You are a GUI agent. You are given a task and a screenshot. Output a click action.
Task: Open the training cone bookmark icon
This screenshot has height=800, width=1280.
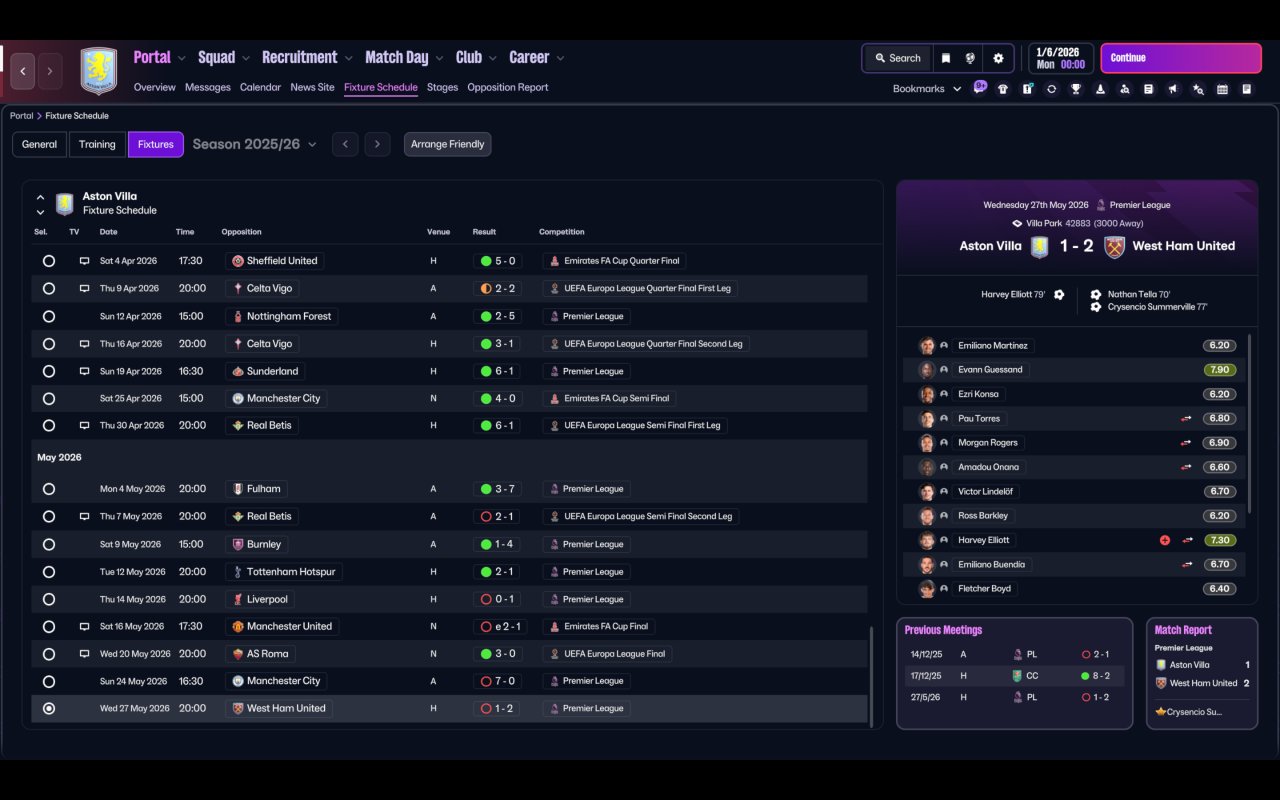tap(1100, 89)
